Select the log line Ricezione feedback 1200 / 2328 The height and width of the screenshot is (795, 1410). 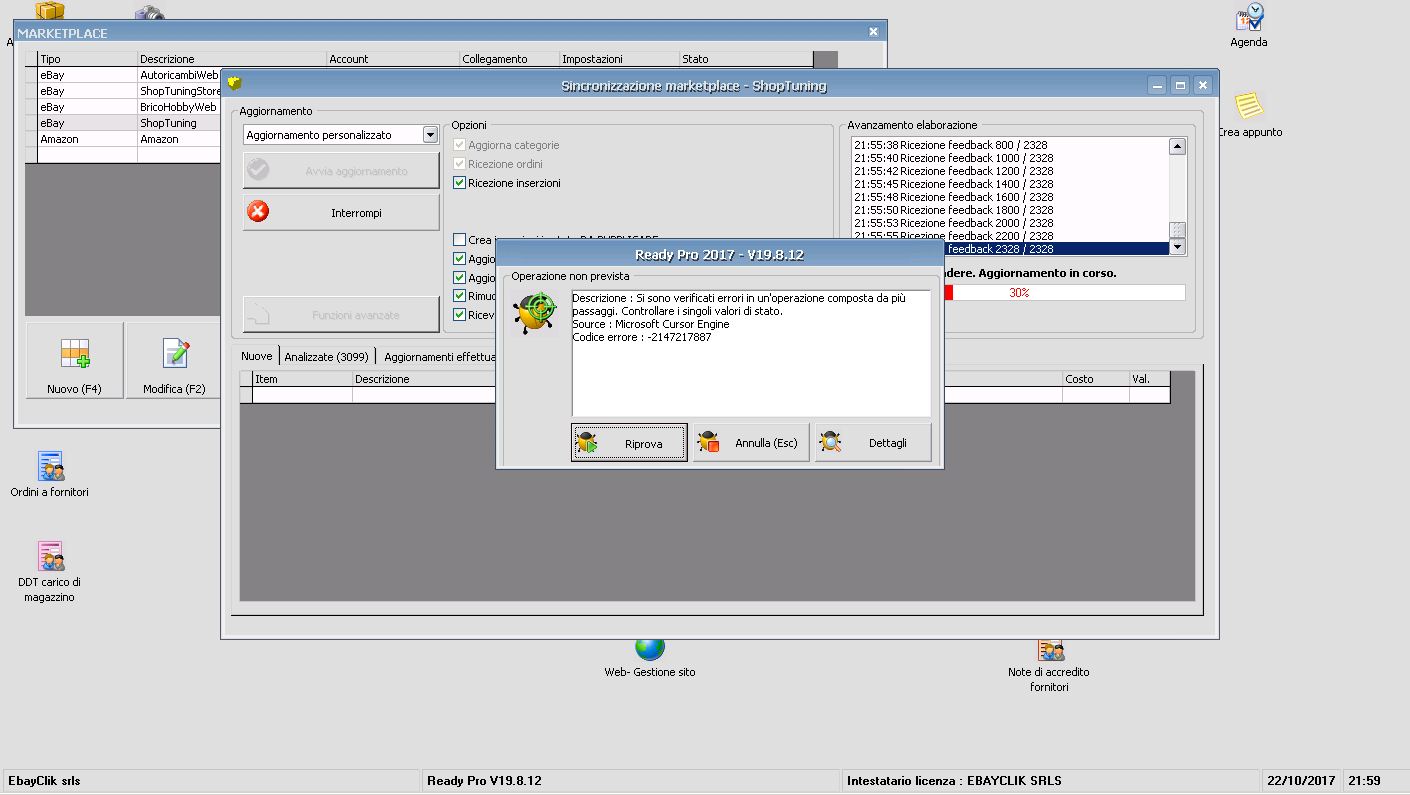[1010, 171]
